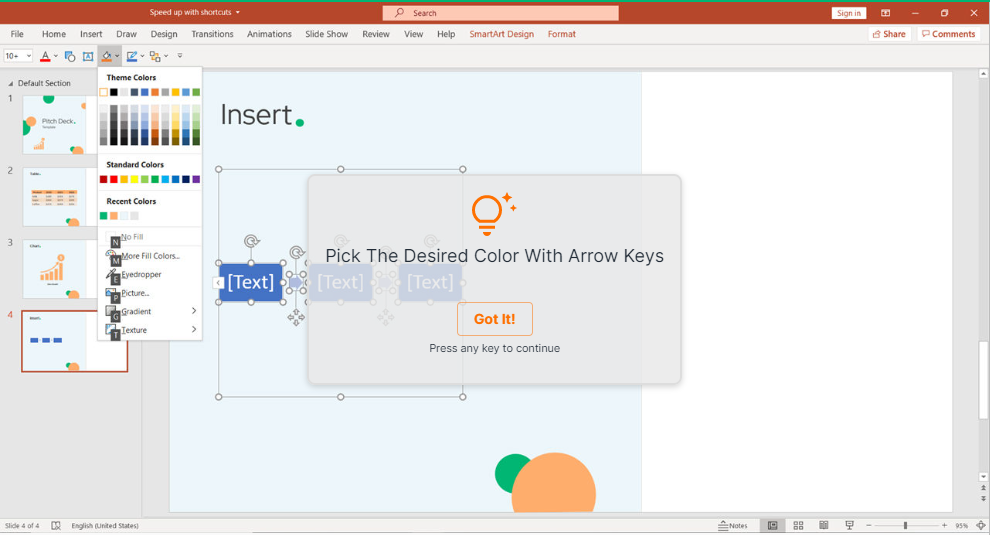
Task: Pick black theme color swatch
Action: (114, 92)
